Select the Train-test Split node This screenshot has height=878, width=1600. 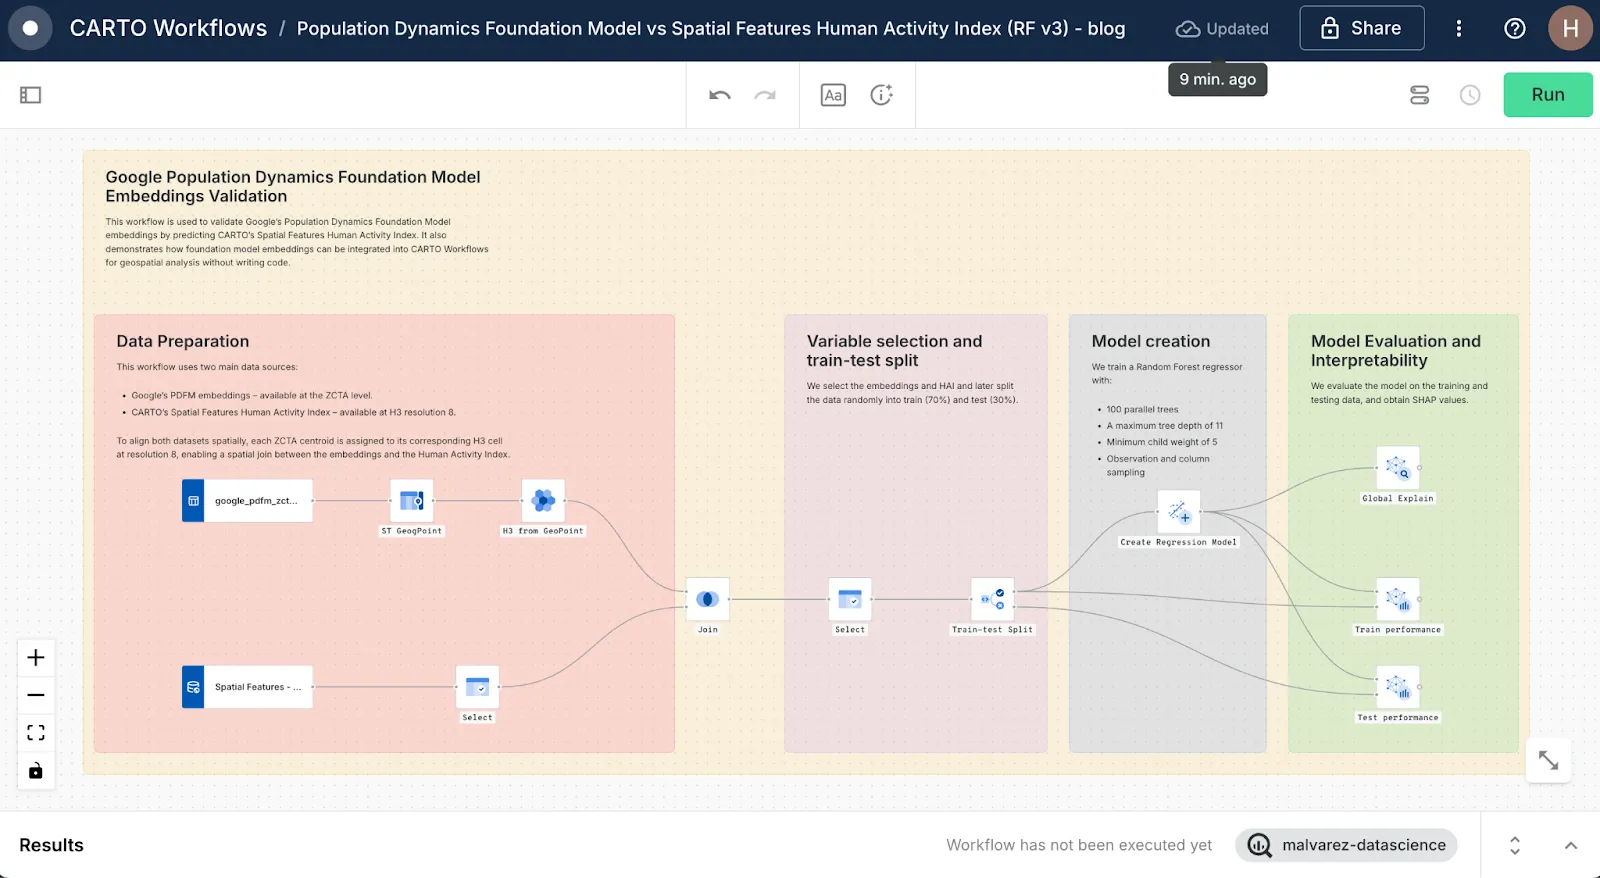[x=992, y=600]
